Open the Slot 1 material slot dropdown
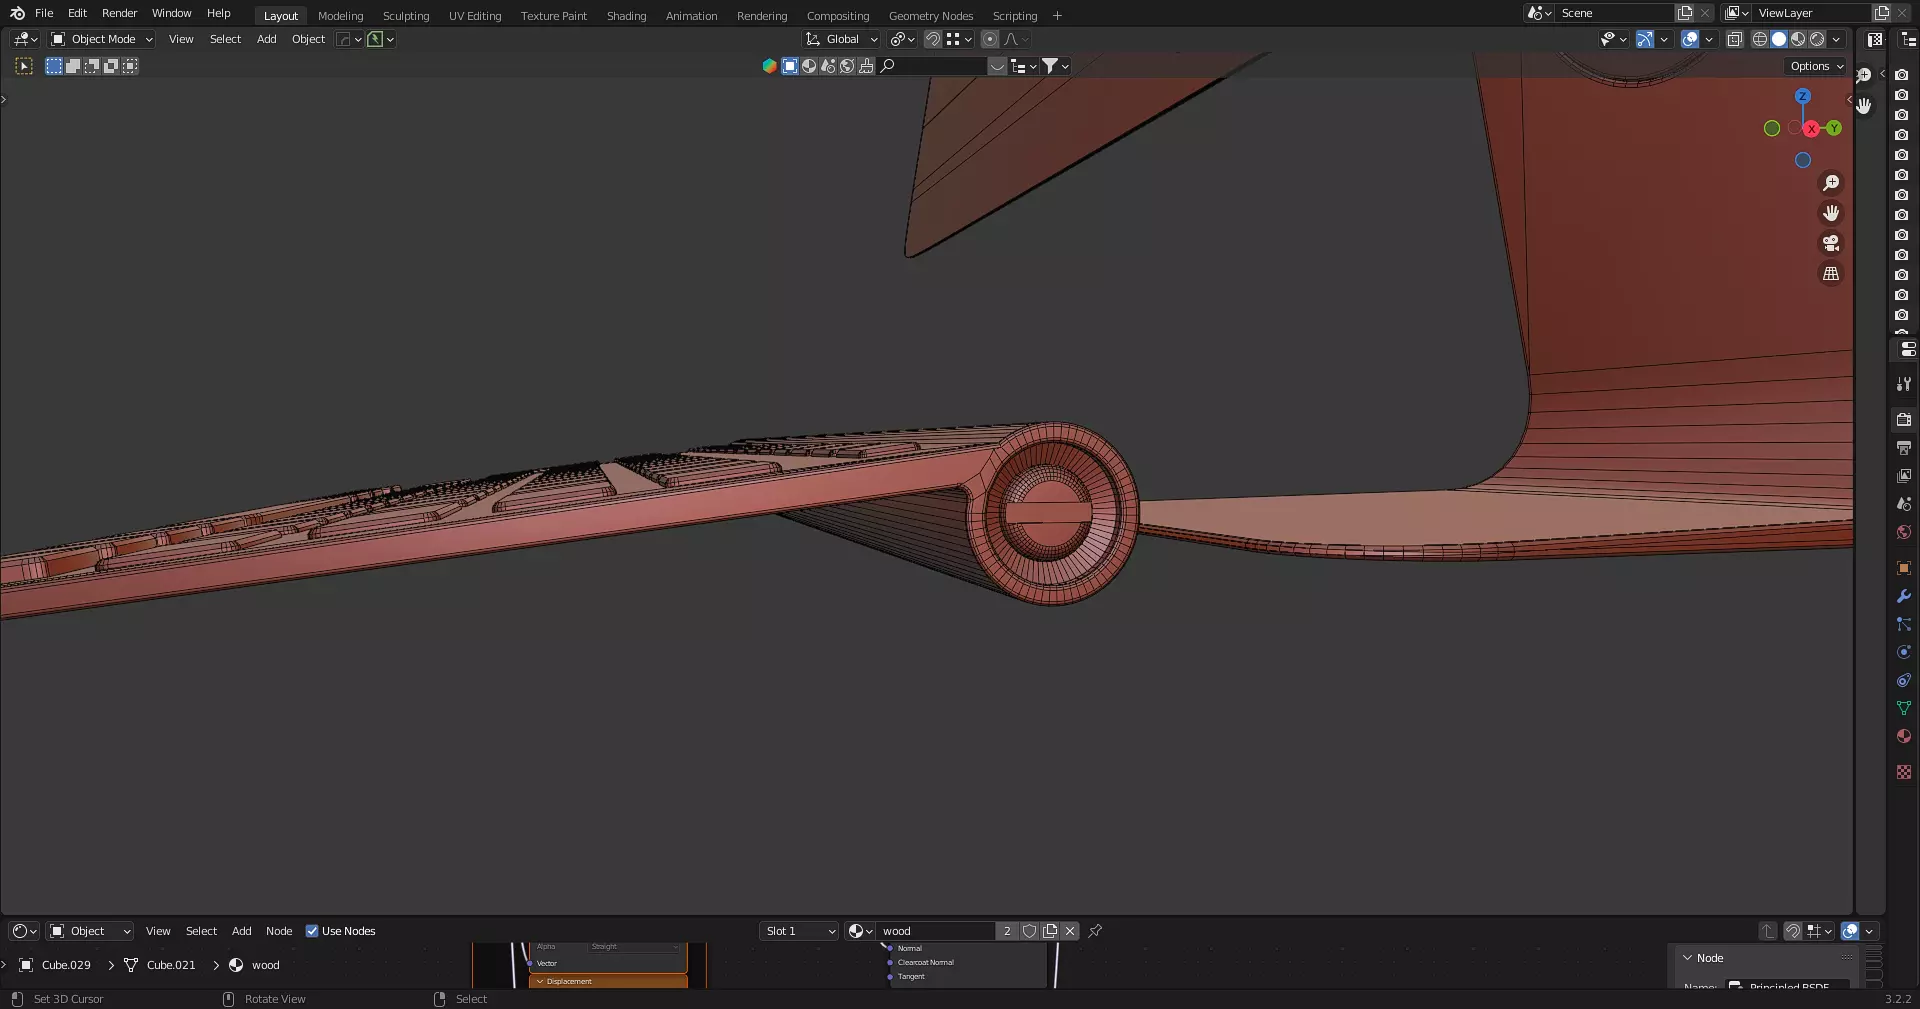1920x1009 pixels. (x=799, y=931)
